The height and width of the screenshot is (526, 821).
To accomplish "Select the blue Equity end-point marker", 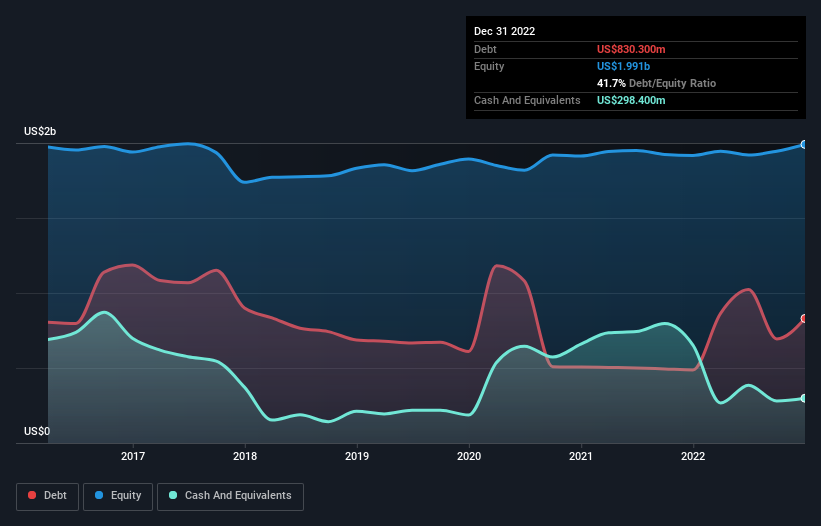I will [x=804, y=144].
